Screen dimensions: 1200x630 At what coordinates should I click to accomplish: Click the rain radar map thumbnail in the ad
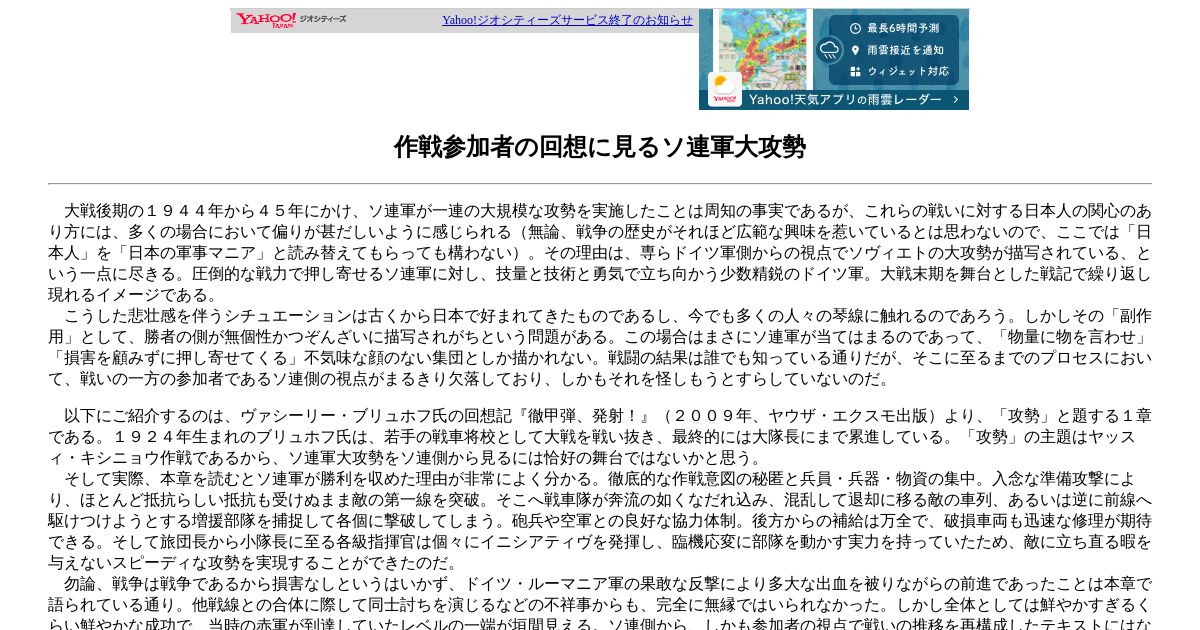coord(765,49)
